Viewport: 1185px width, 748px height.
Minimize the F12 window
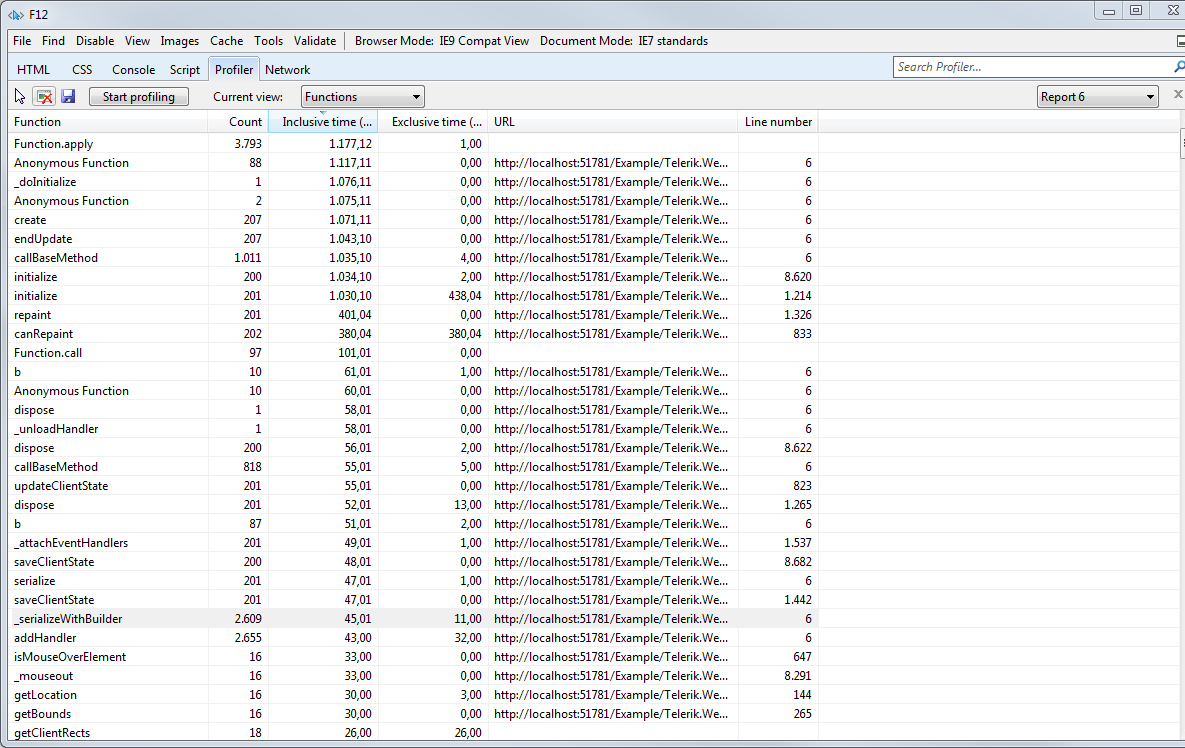(x=1109, y=11)
